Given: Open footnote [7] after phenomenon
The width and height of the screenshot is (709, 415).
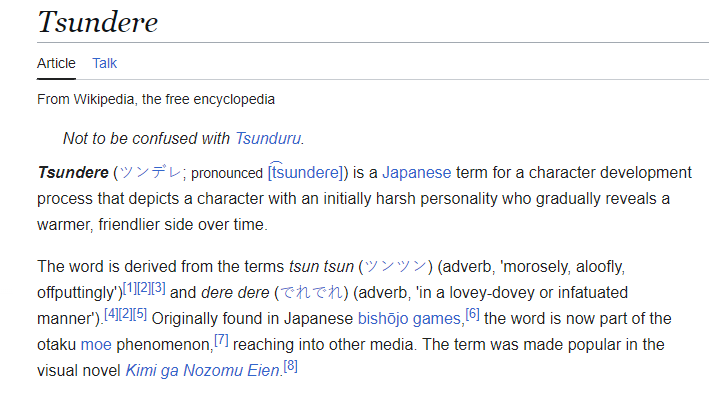Looking at the screenshot, I should [x=221, y=340].
